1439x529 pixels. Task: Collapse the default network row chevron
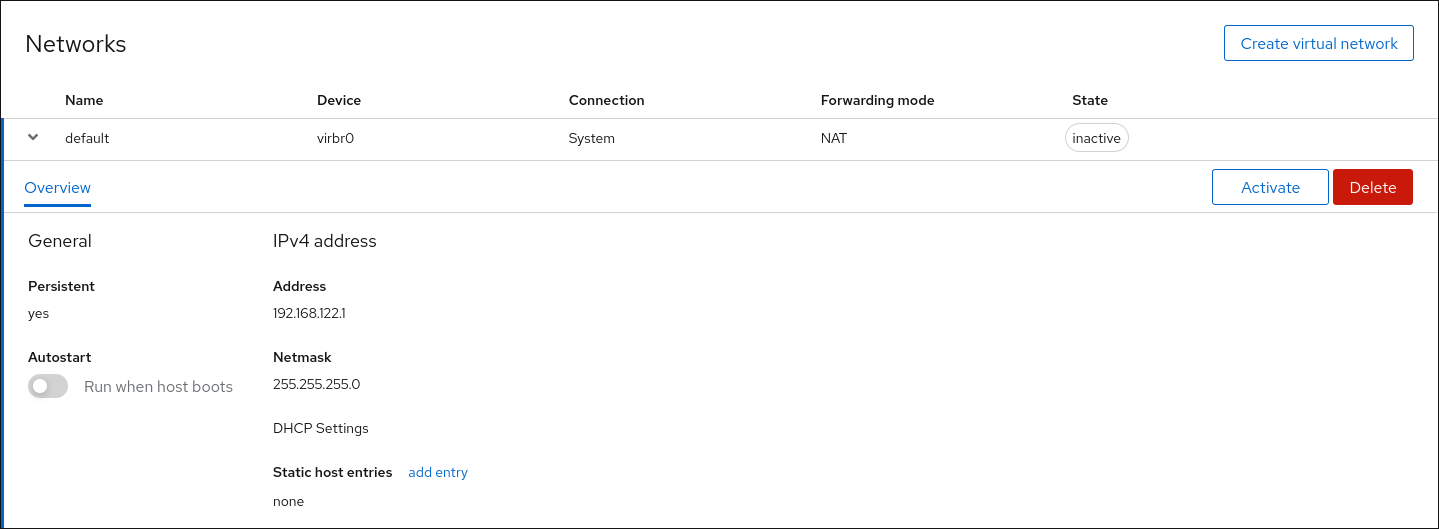tap(33, 138)
